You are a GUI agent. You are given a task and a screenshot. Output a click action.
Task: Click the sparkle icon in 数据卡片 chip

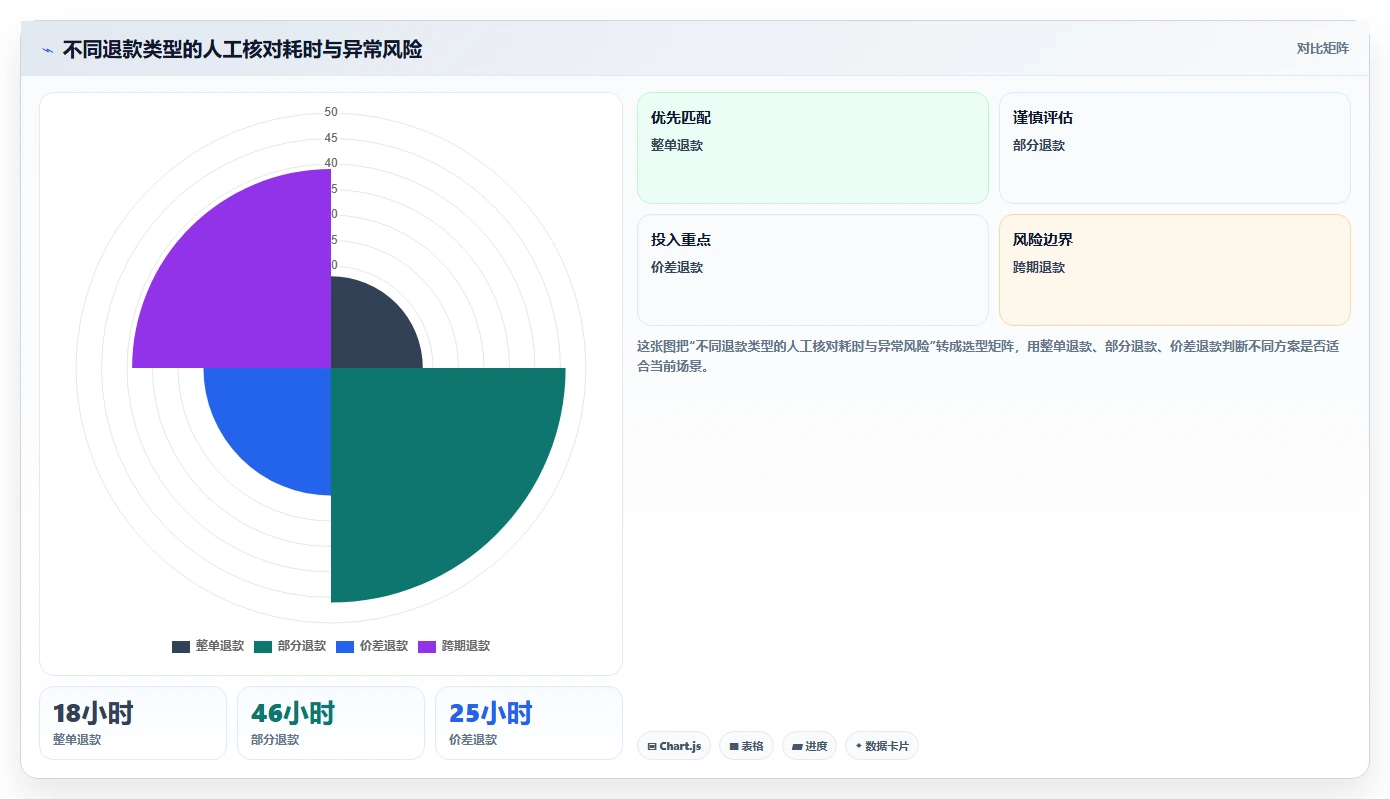(859, 746)
